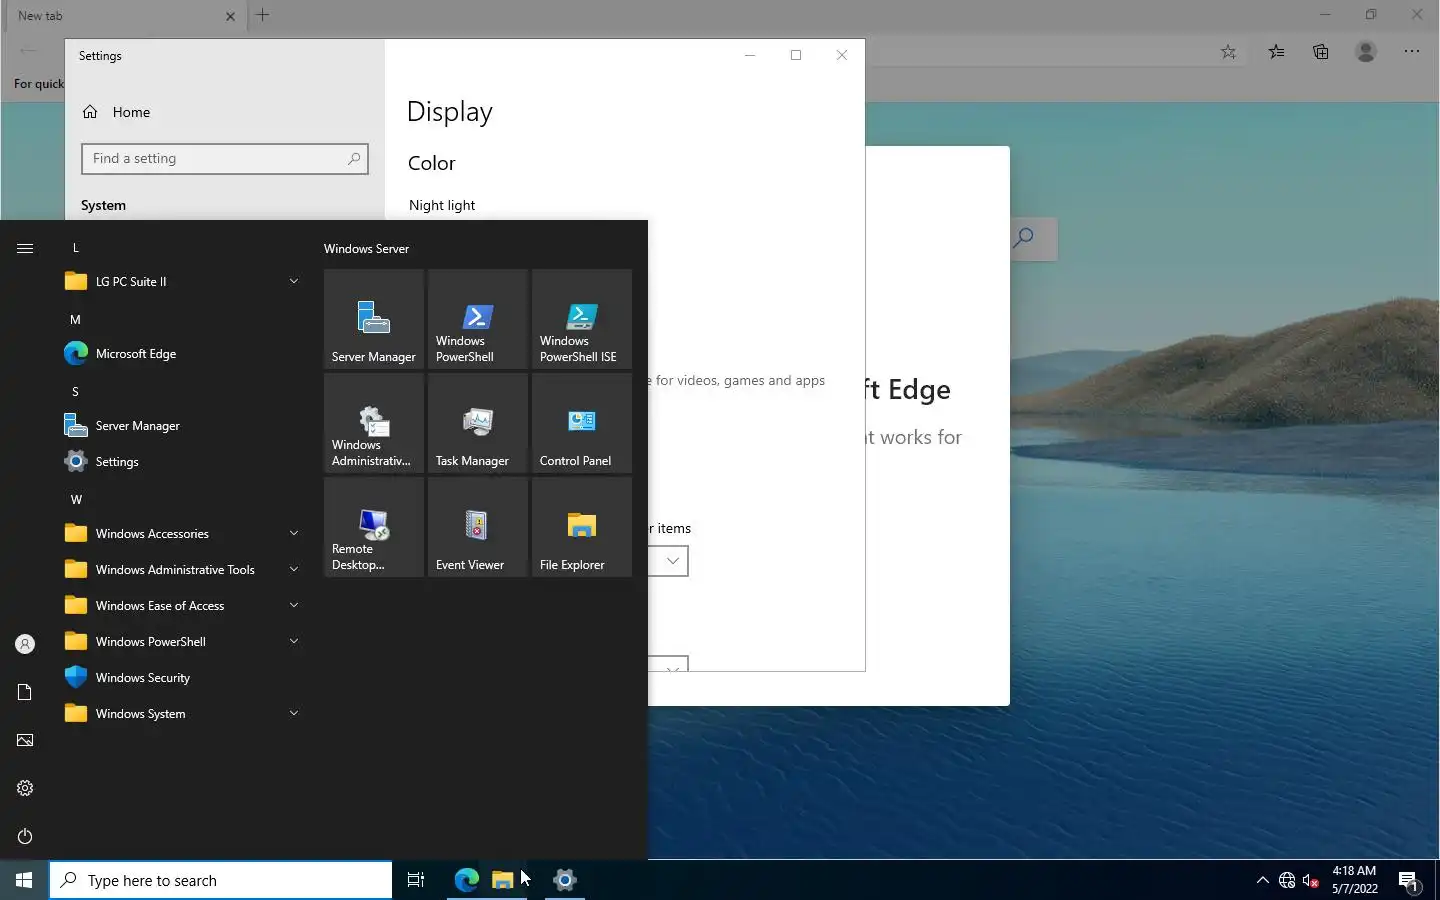This screenshot has height=900, width=1440.
Task: Click the taskbar search box
Action: click(x=221, y=880)
